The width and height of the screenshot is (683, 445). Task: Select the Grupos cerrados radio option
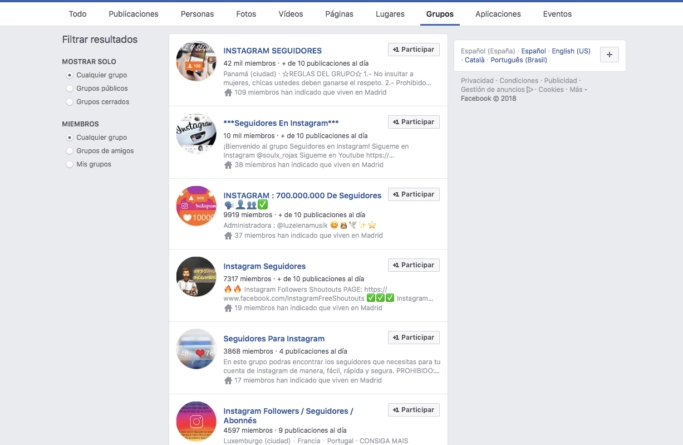tap(69, 102)
